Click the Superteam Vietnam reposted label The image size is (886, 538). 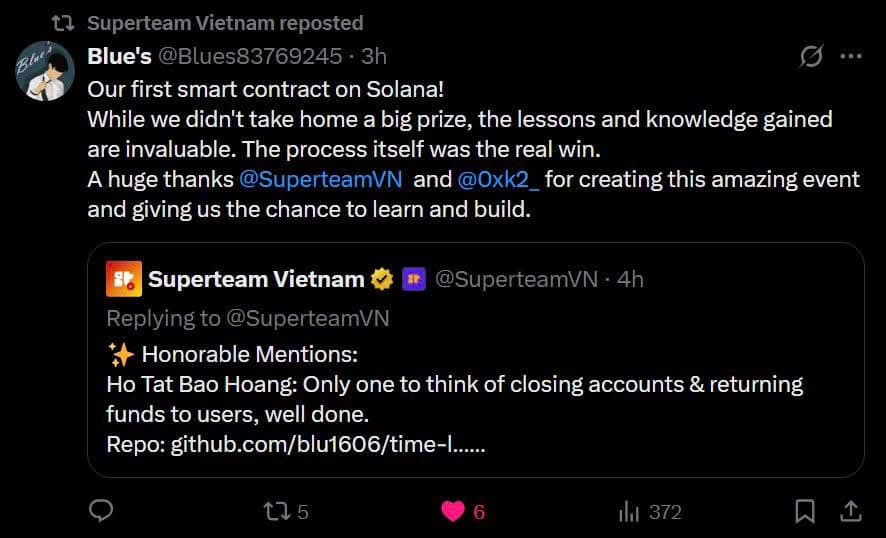pyautogui.click(x=225, y=22)
